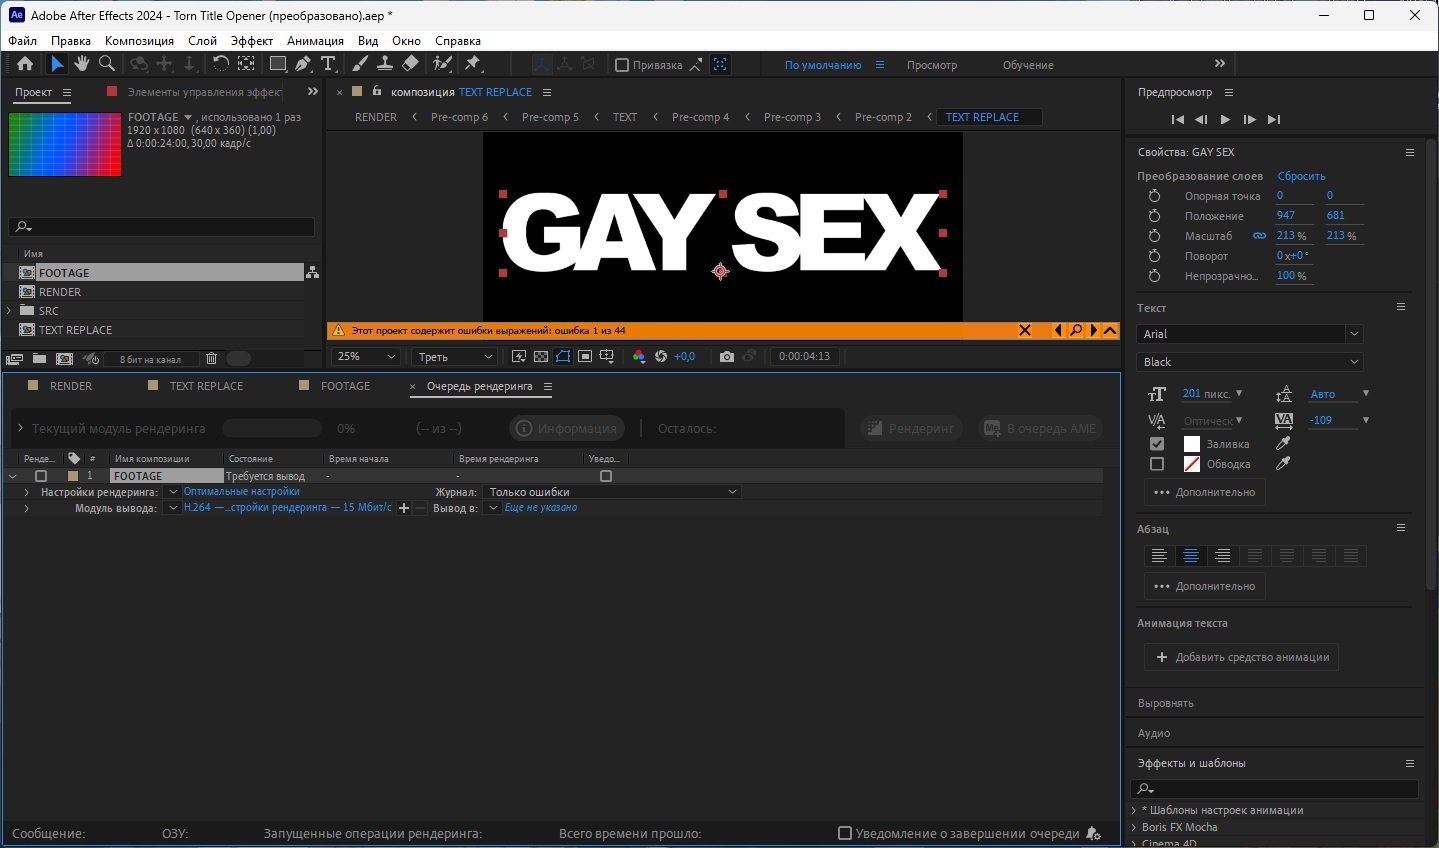Select the Hand tool

[81, 64]
